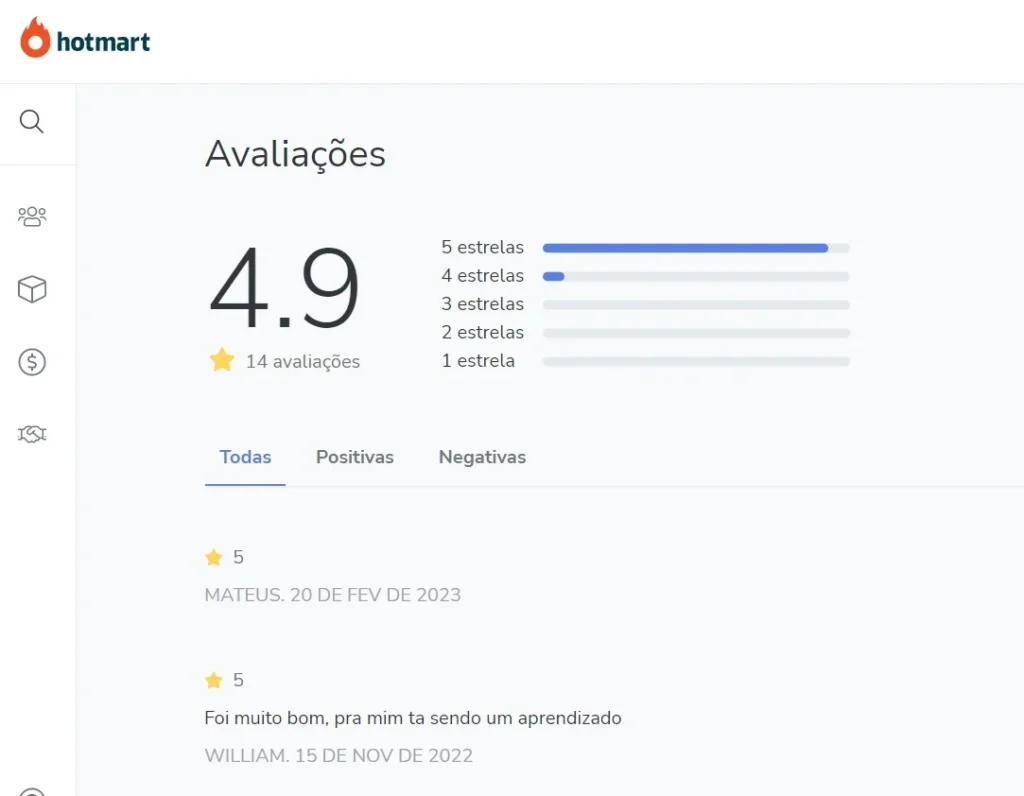Click the 5 estrelas label
This screenshot has height=796, width=1024.
click(483, 247)
